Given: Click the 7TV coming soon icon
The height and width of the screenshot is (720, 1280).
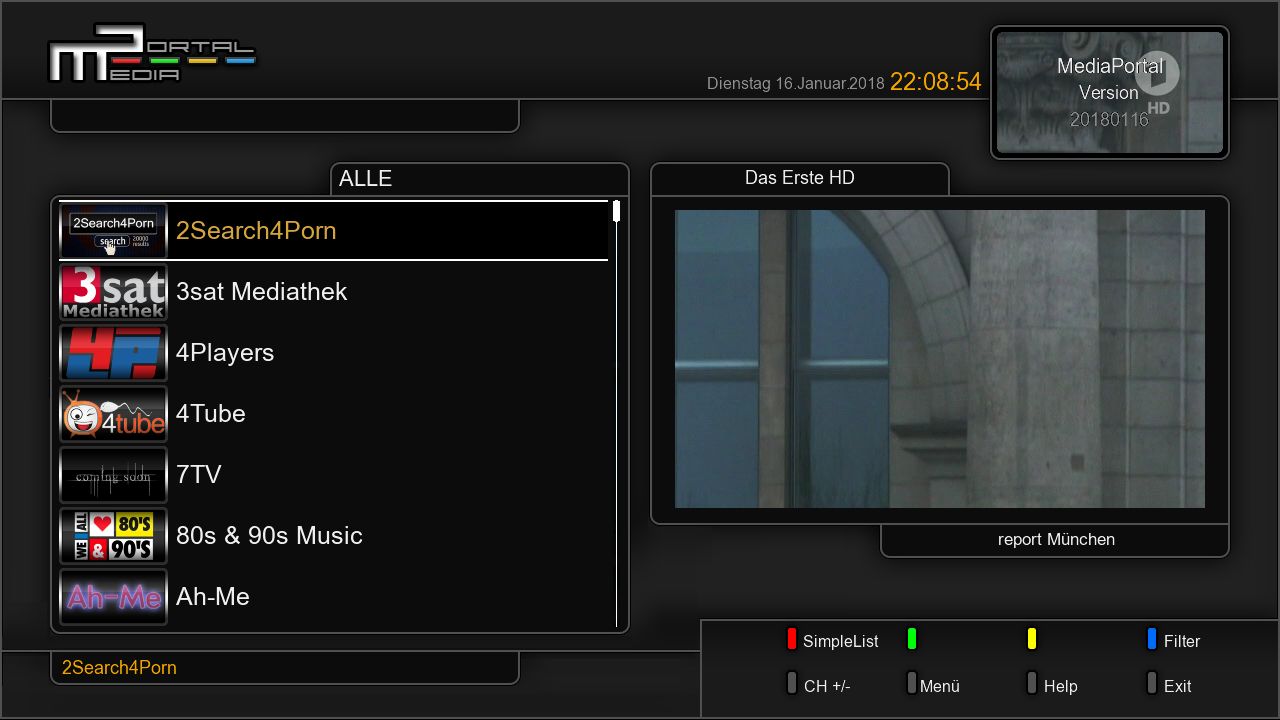Looking at the screenshot, I should pyautogui.click(x=113, y=475).
